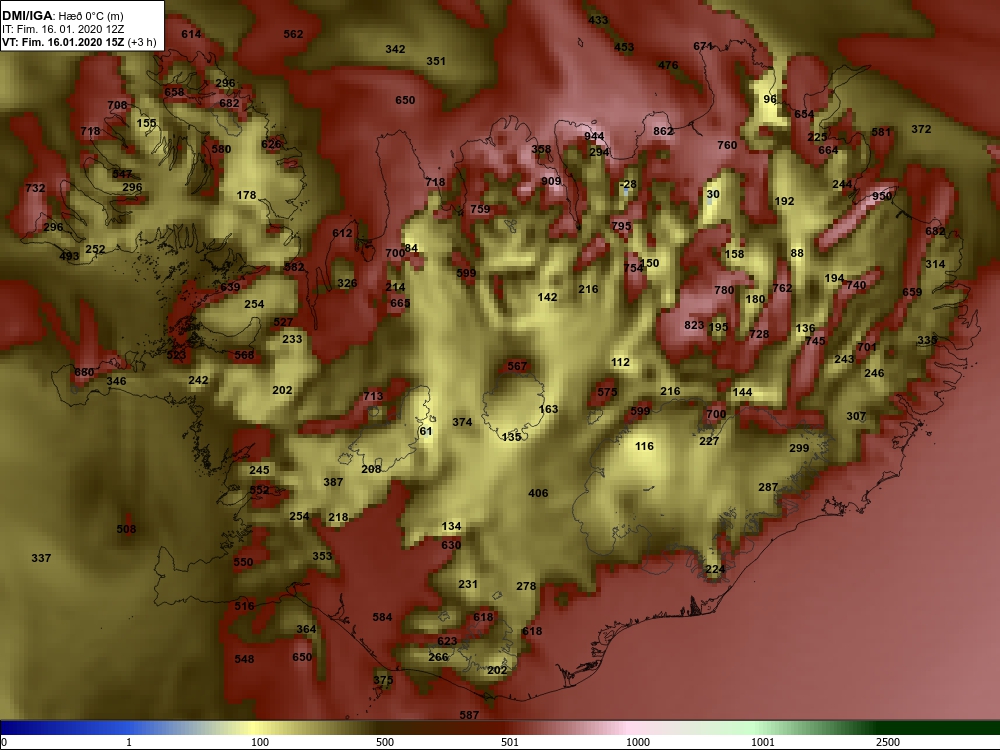Click the 342 height value
The width and height of the screenshot is (1000, 750).
pos(395,49)
